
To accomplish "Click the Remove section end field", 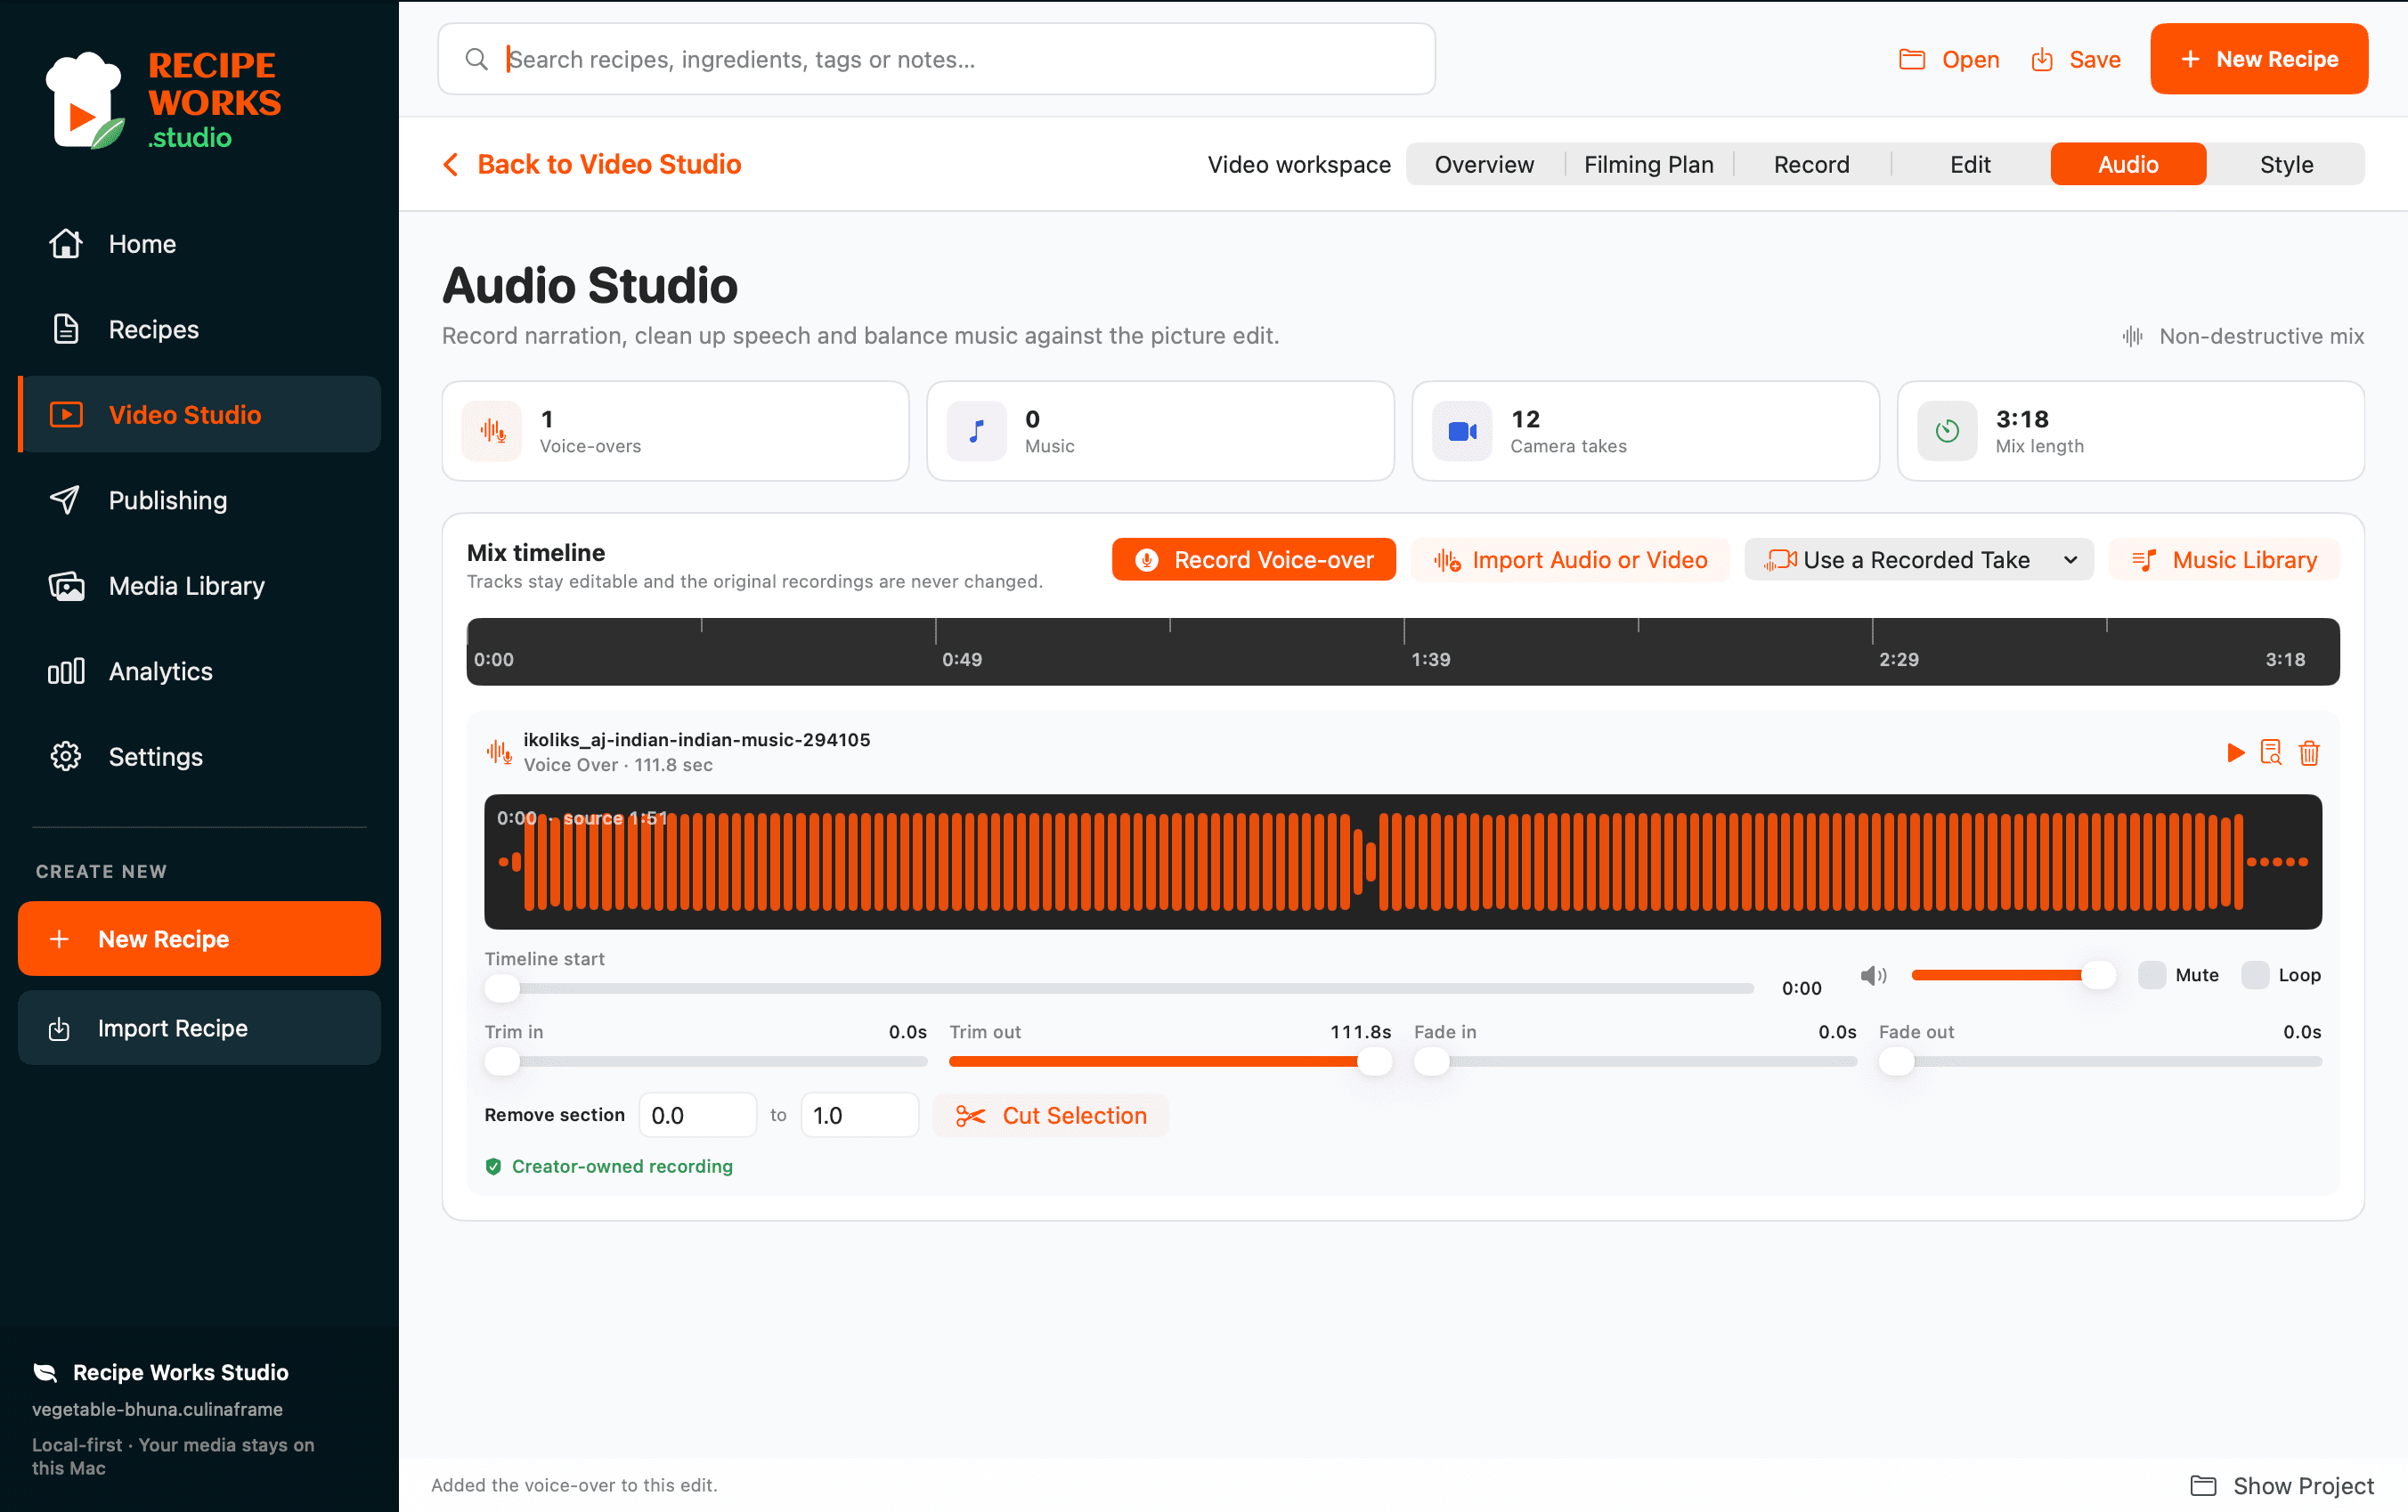I will click(x=860, y=1115).
